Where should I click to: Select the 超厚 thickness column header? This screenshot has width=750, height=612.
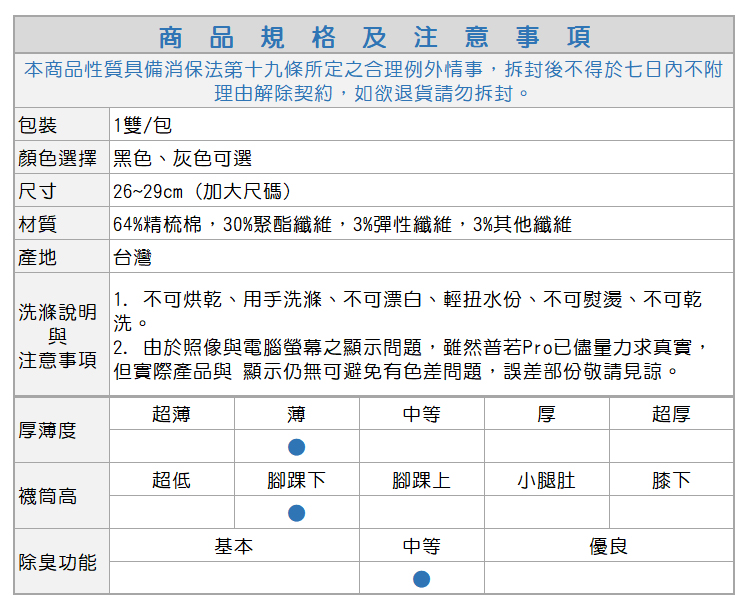[670, 414]
